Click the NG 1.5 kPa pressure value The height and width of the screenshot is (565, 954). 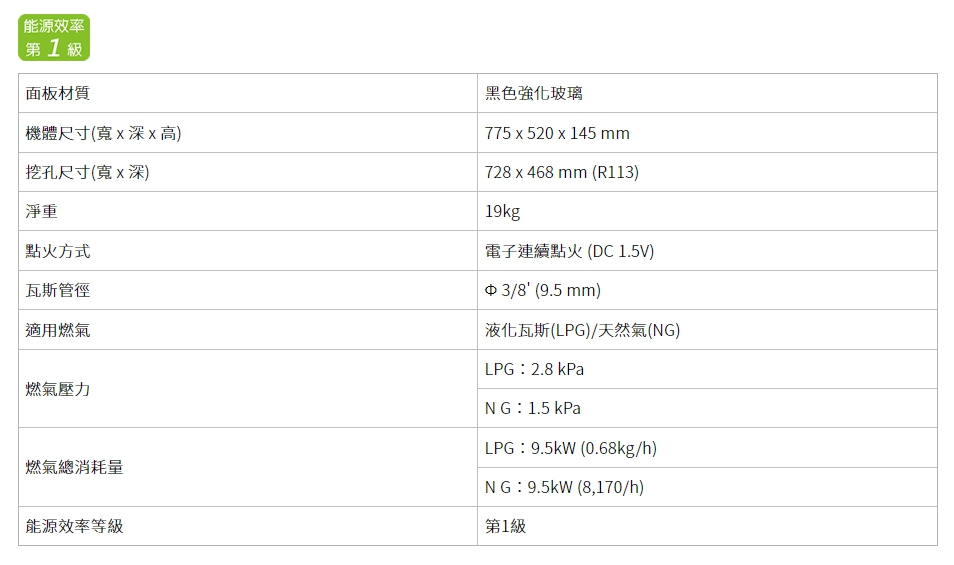click(532, 408)
